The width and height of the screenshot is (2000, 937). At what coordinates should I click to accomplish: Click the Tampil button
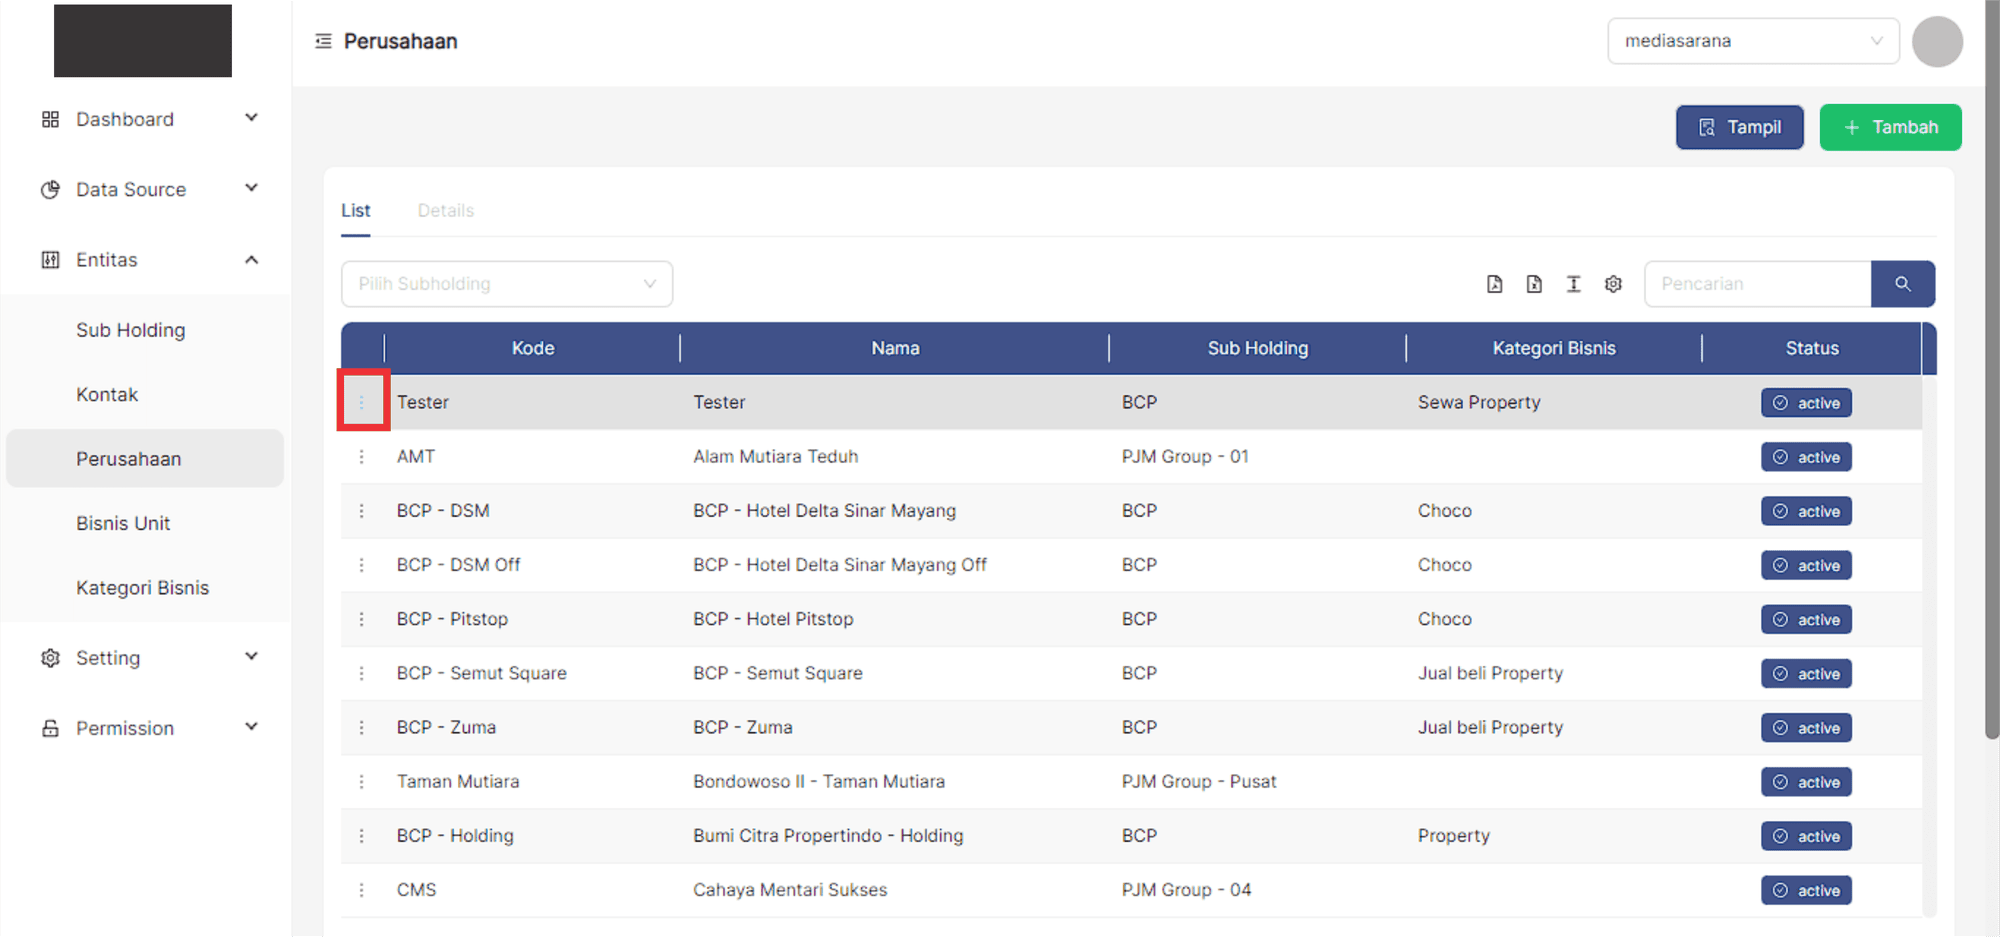(1739, 127)
